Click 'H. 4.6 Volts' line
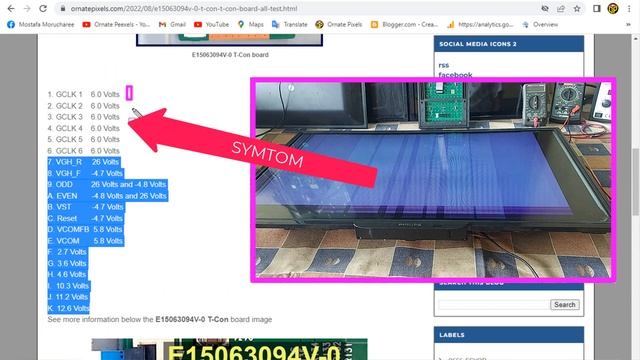The width and height of the screenshot is (640, 360). pyautogui.click(x=67, y=274)
